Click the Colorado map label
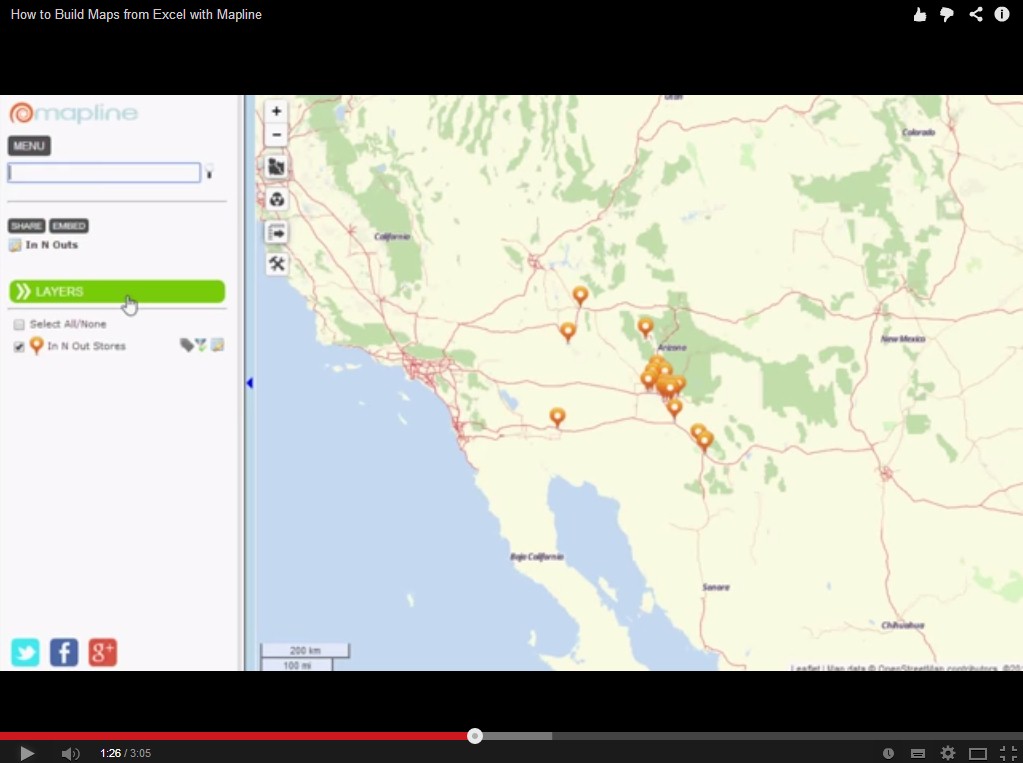1023x763 pixels. (919, 132)
